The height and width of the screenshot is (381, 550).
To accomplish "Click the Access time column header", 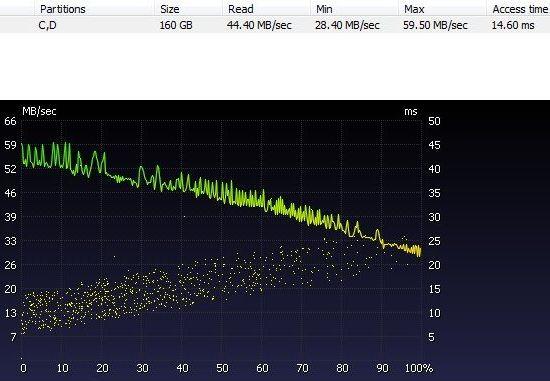I will click(518, 8).
